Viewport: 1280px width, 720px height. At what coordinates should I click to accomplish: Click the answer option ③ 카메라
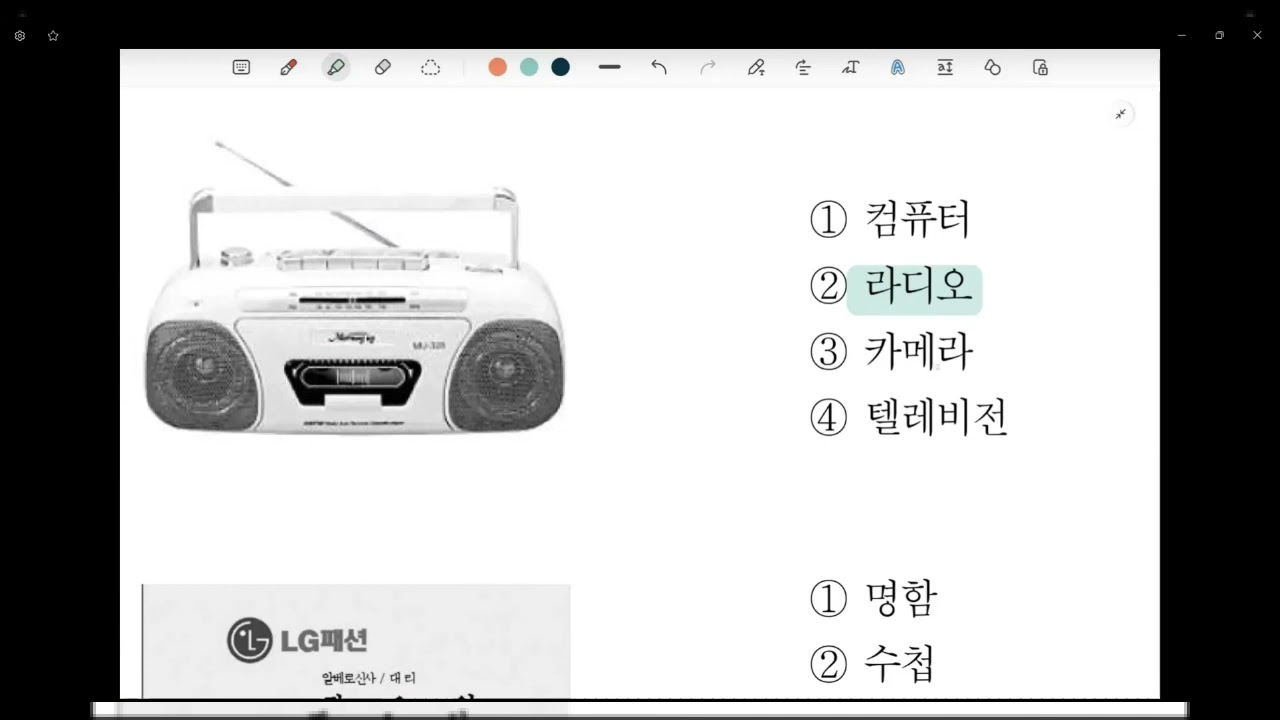point(890,351)
